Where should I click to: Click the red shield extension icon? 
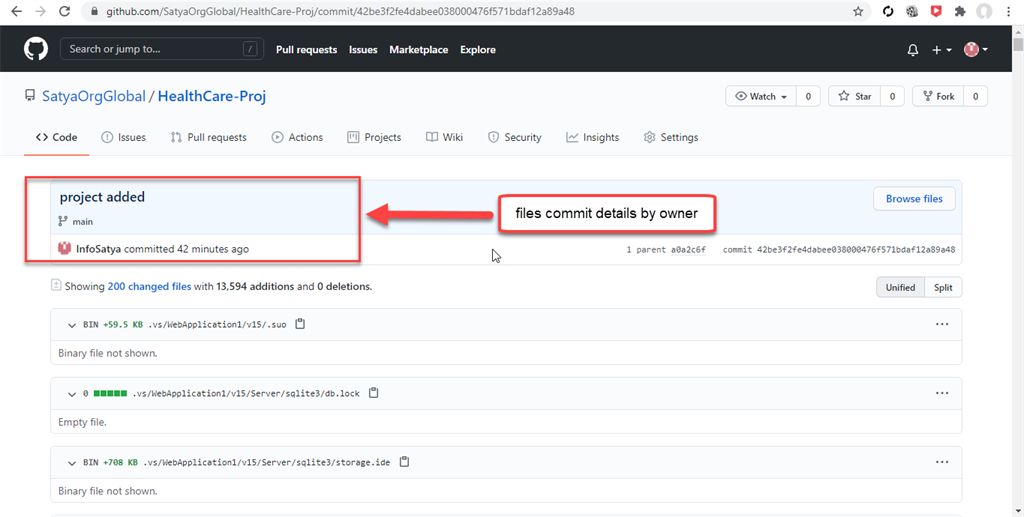(x=936, y=11)
